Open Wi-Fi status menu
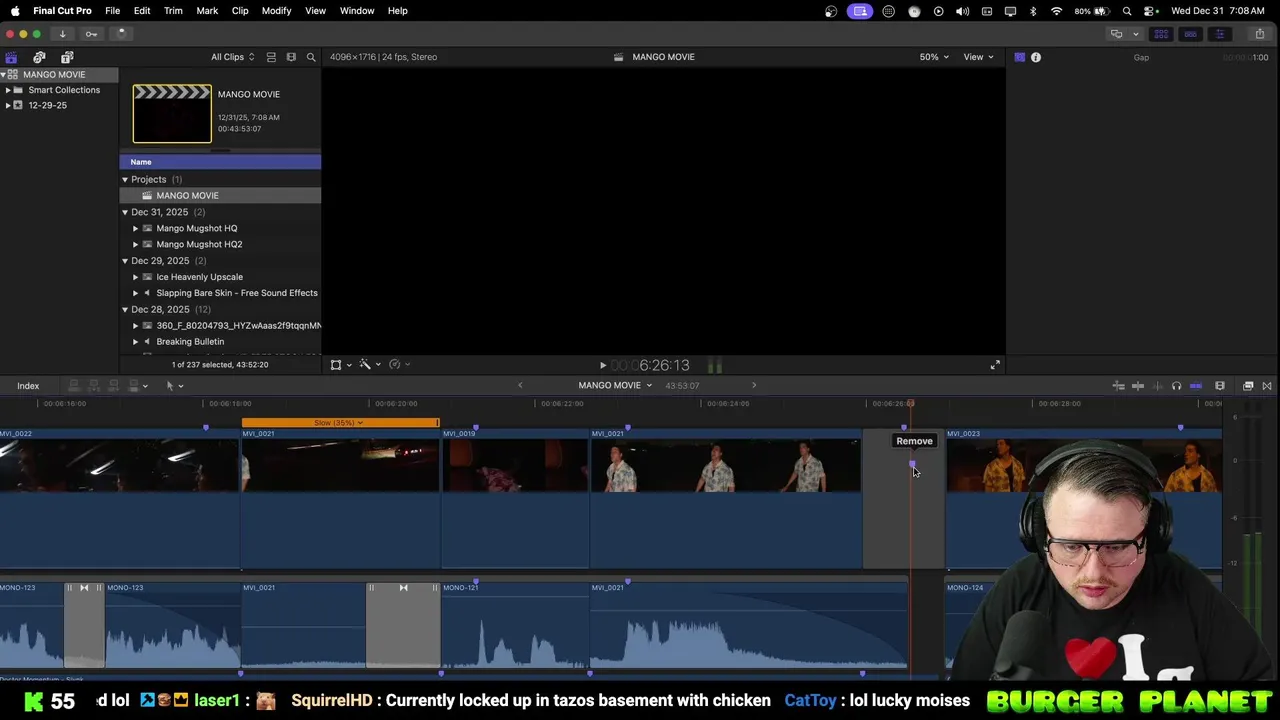The width and height of the screenshot is (1280, 720). [x=1057, y=11]
